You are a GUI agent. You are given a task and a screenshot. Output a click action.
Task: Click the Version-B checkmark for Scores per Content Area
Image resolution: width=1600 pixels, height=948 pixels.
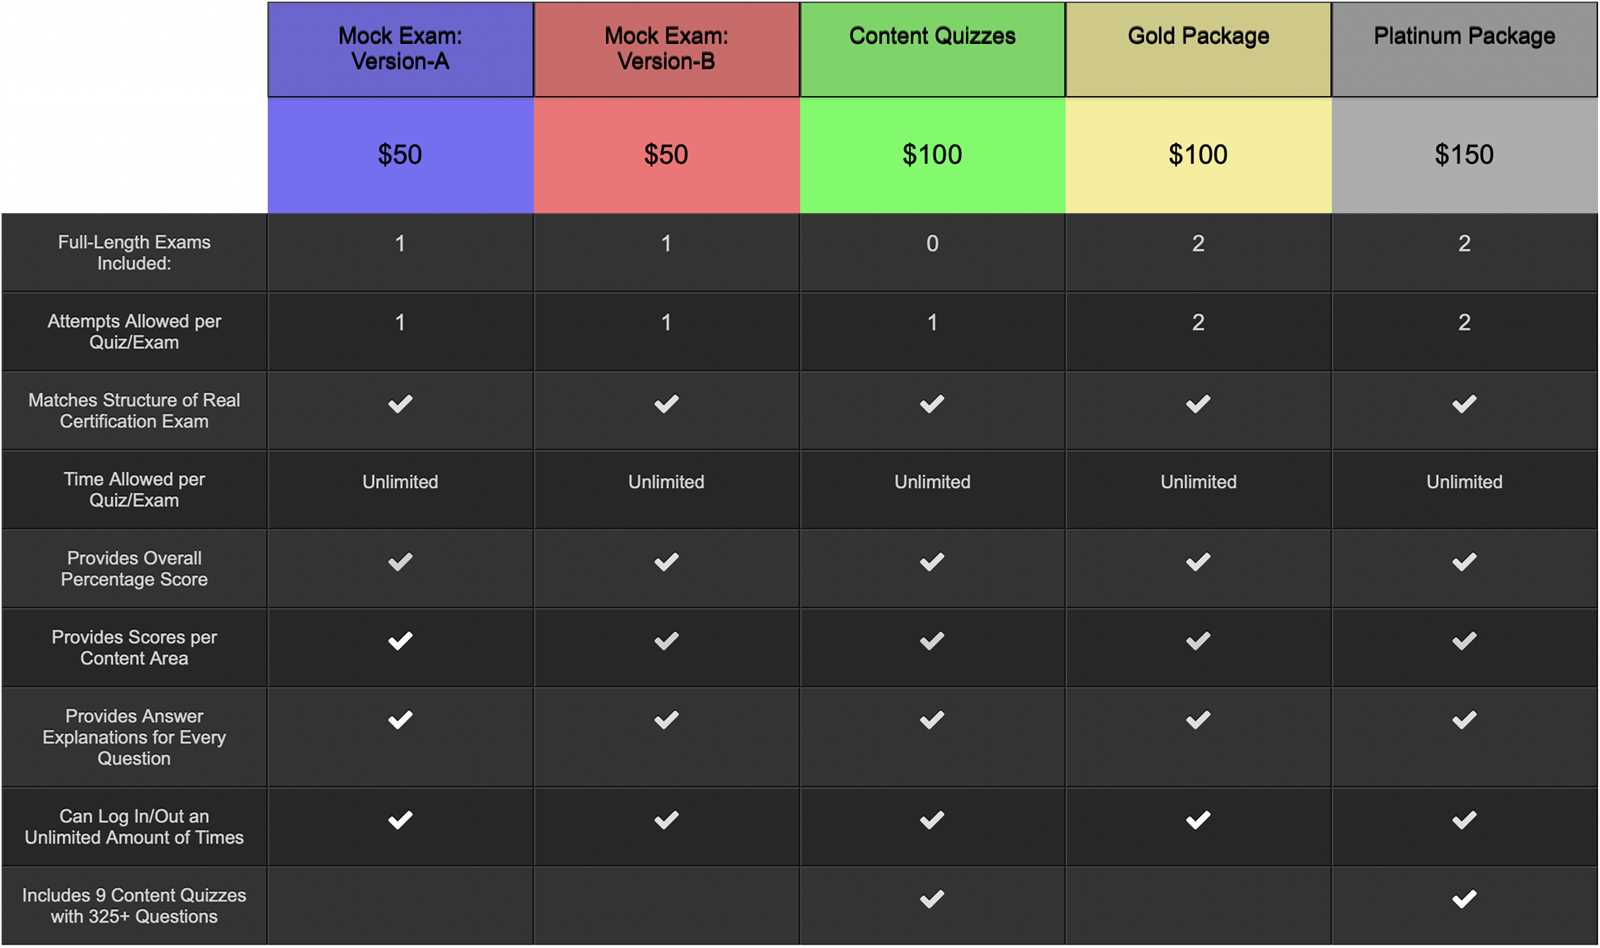point(666,641)
